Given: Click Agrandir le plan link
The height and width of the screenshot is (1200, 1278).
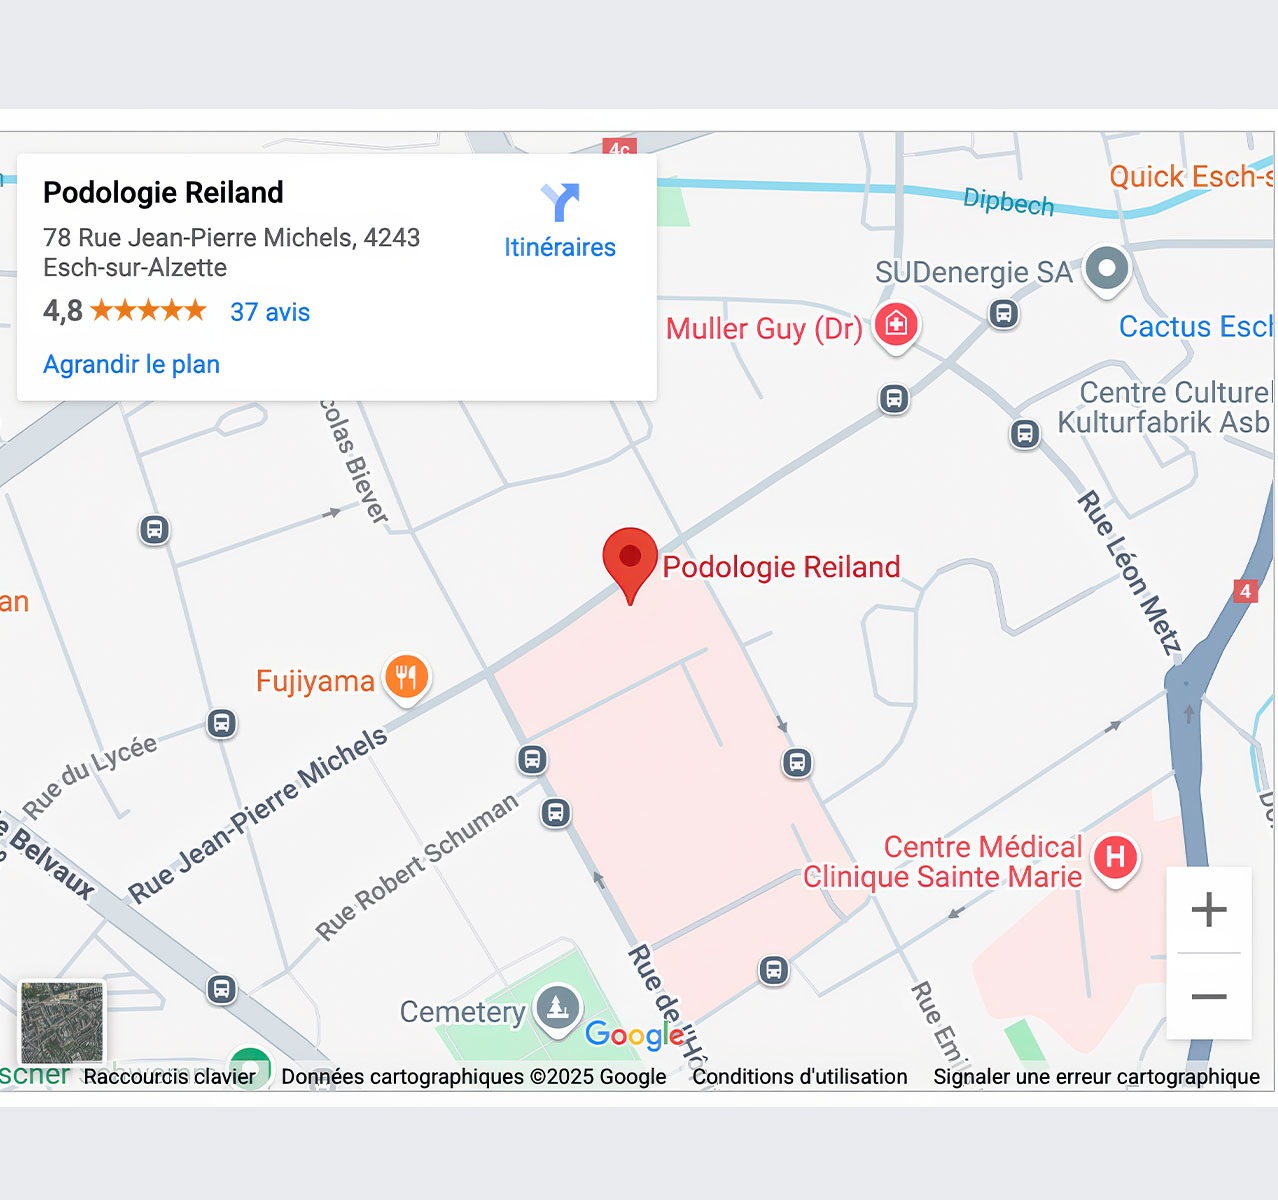Looking at the screenshot, I should [x=131, y=364].
